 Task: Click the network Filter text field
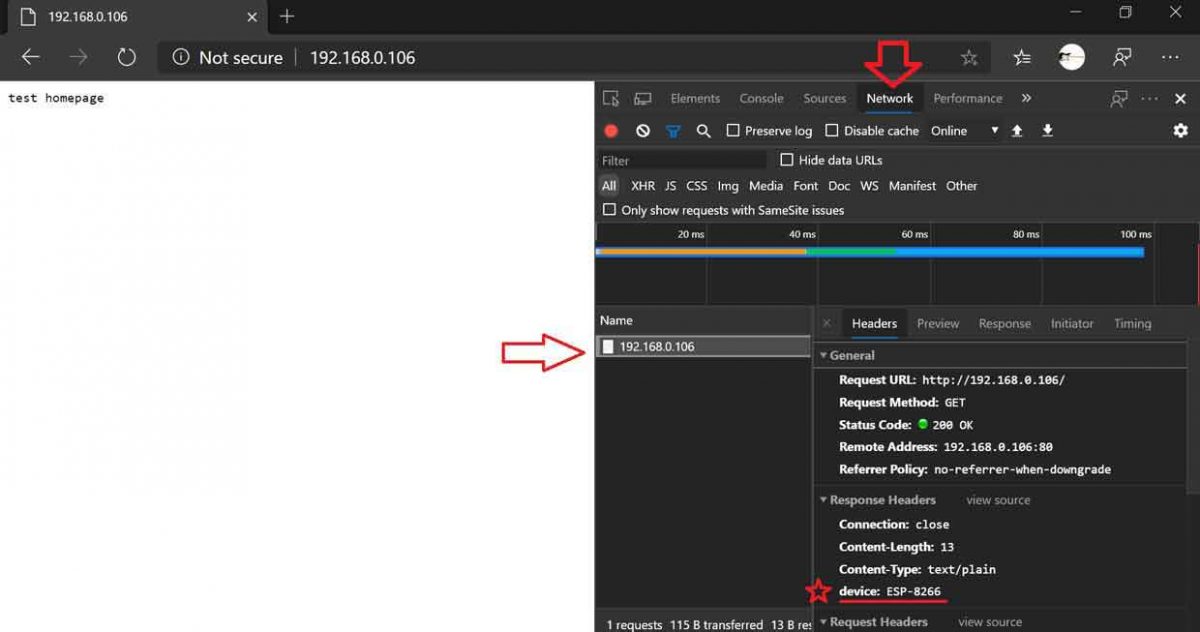682,160
